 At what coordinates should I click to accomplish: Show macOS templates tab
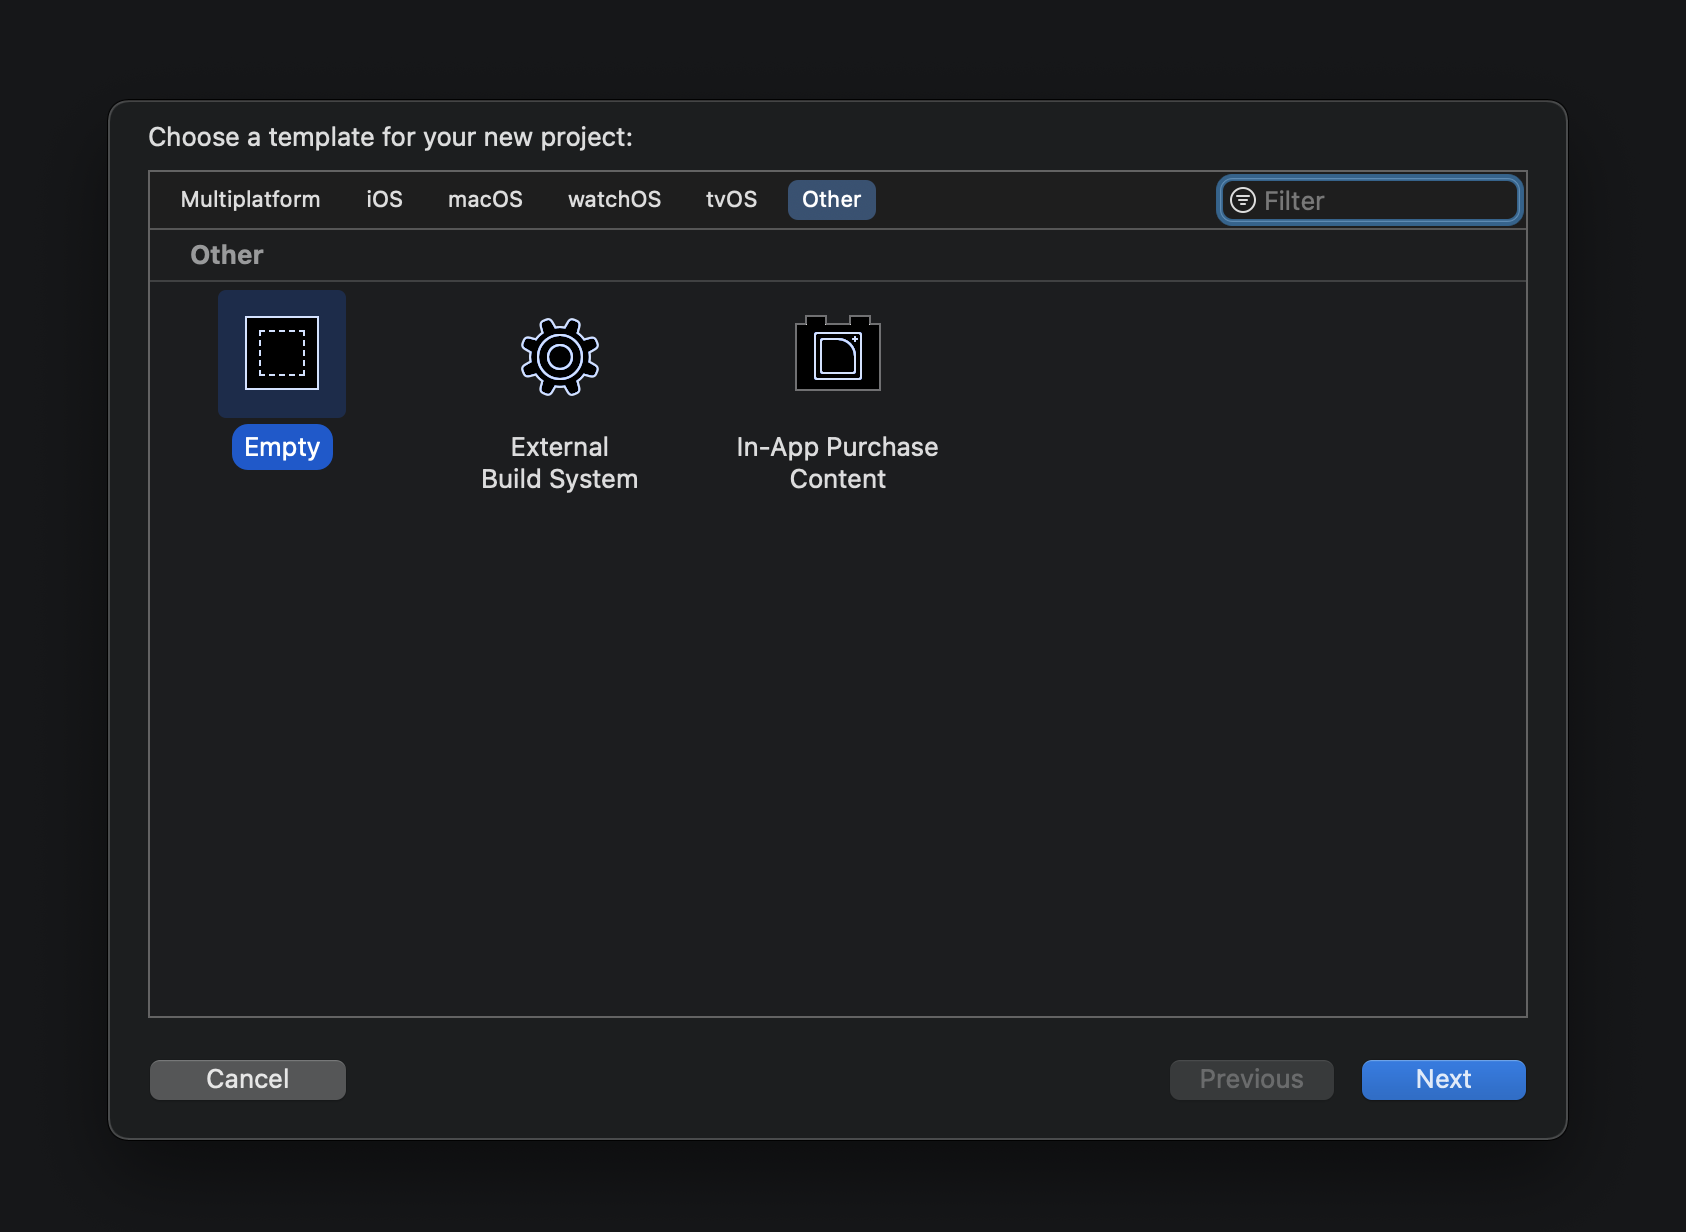tap(486, 199)
